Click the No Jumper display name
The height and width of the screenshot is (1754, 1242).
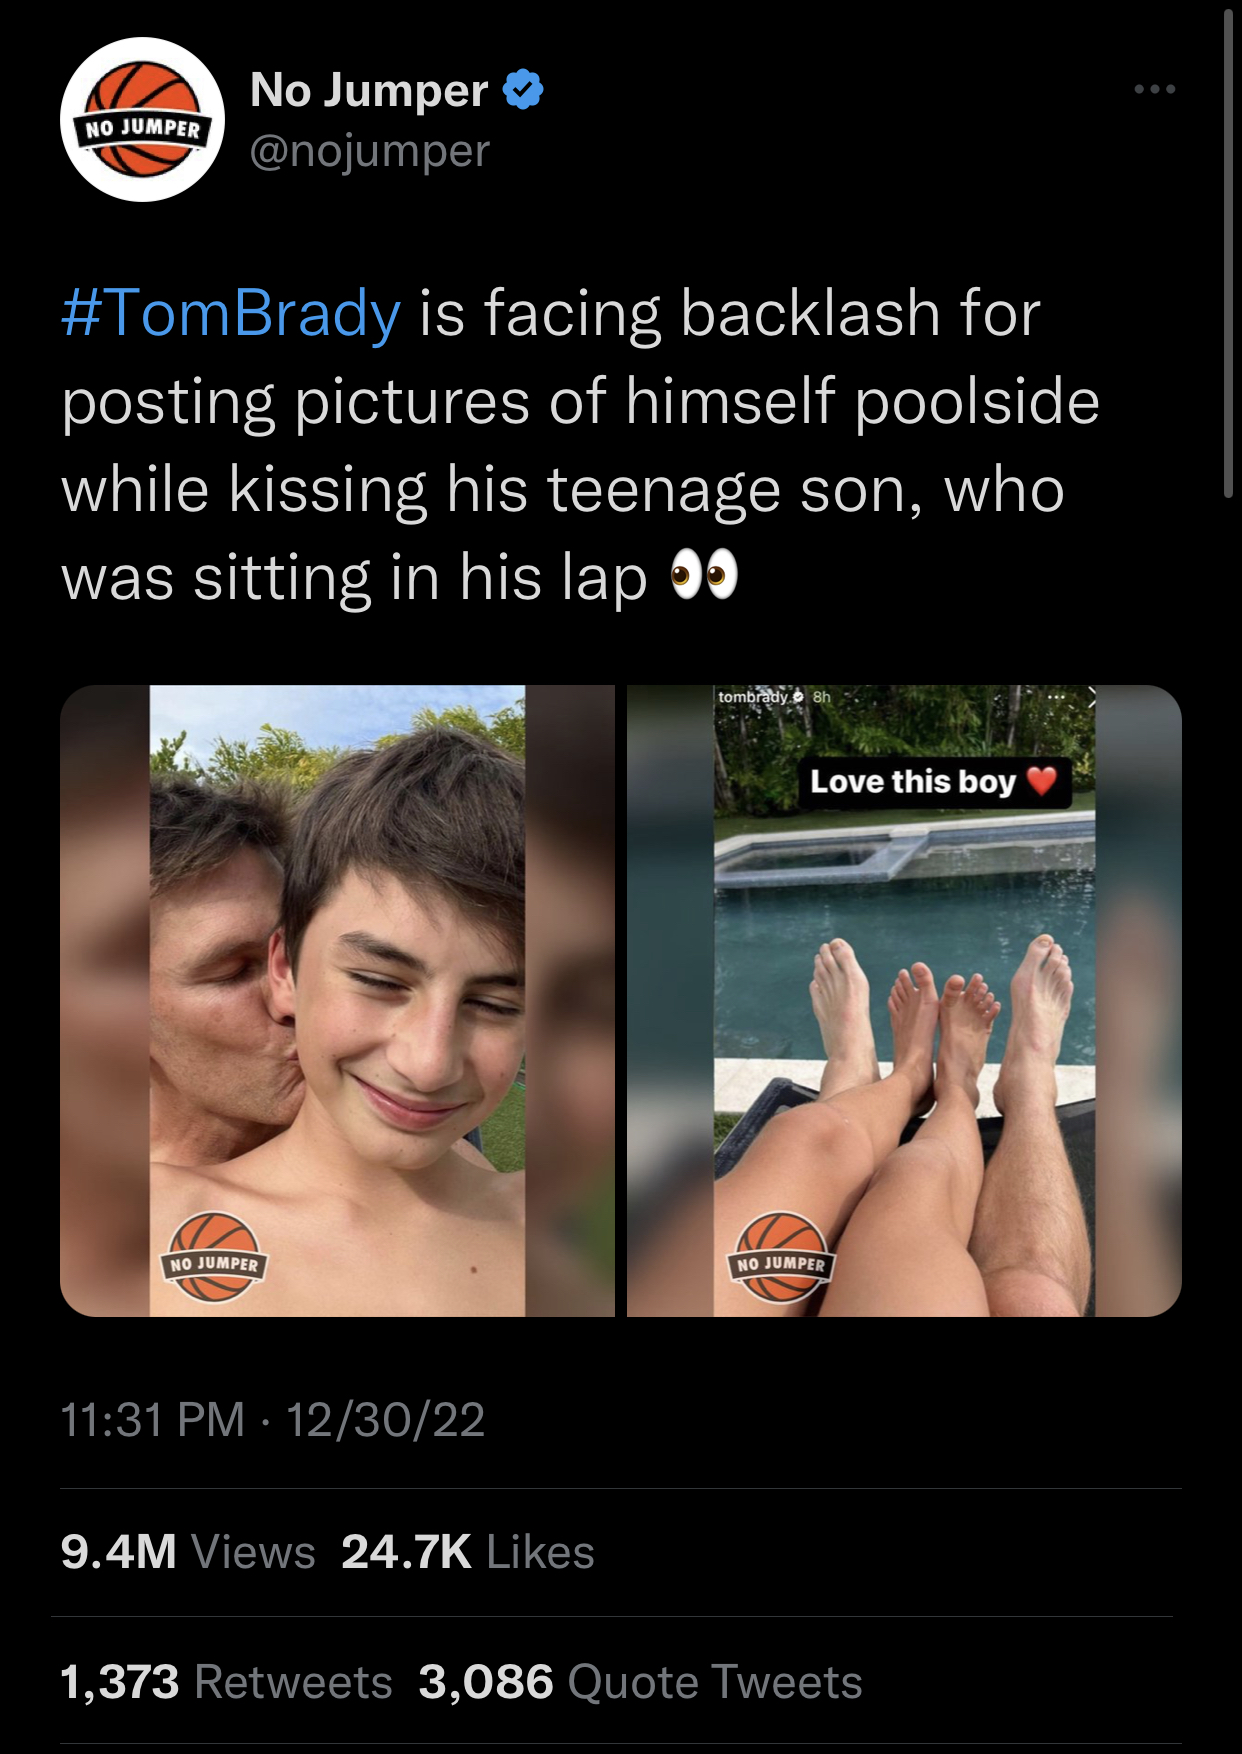point(369,90)
